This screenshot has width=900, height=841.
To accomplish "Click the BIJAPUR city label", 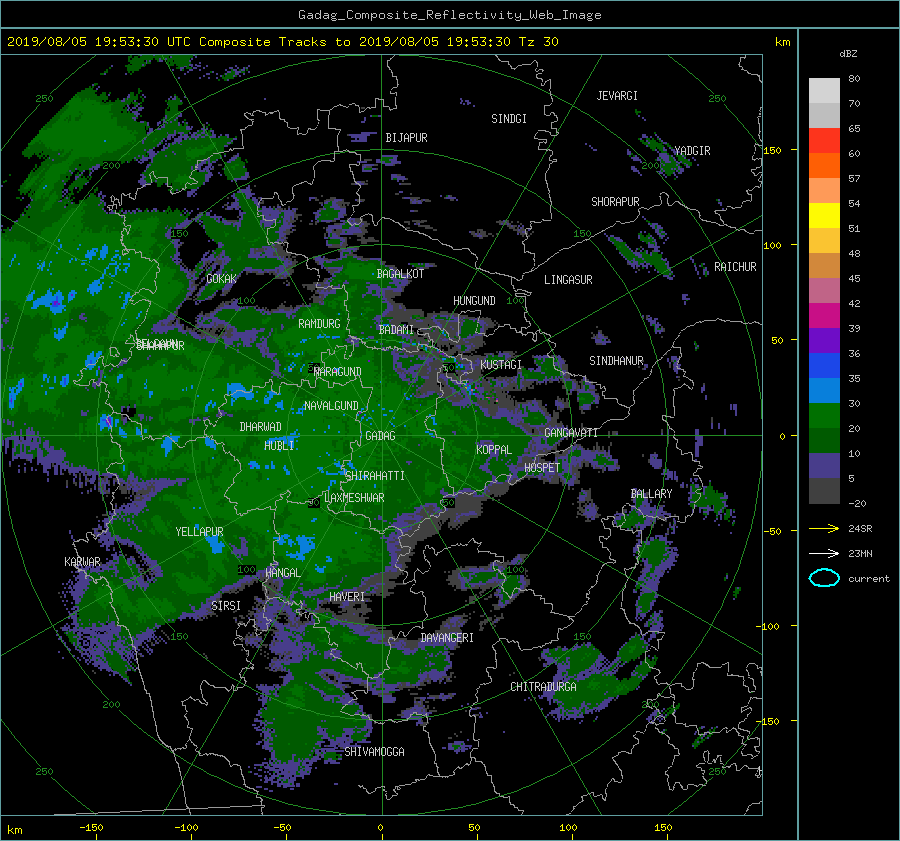I will 406,138.
